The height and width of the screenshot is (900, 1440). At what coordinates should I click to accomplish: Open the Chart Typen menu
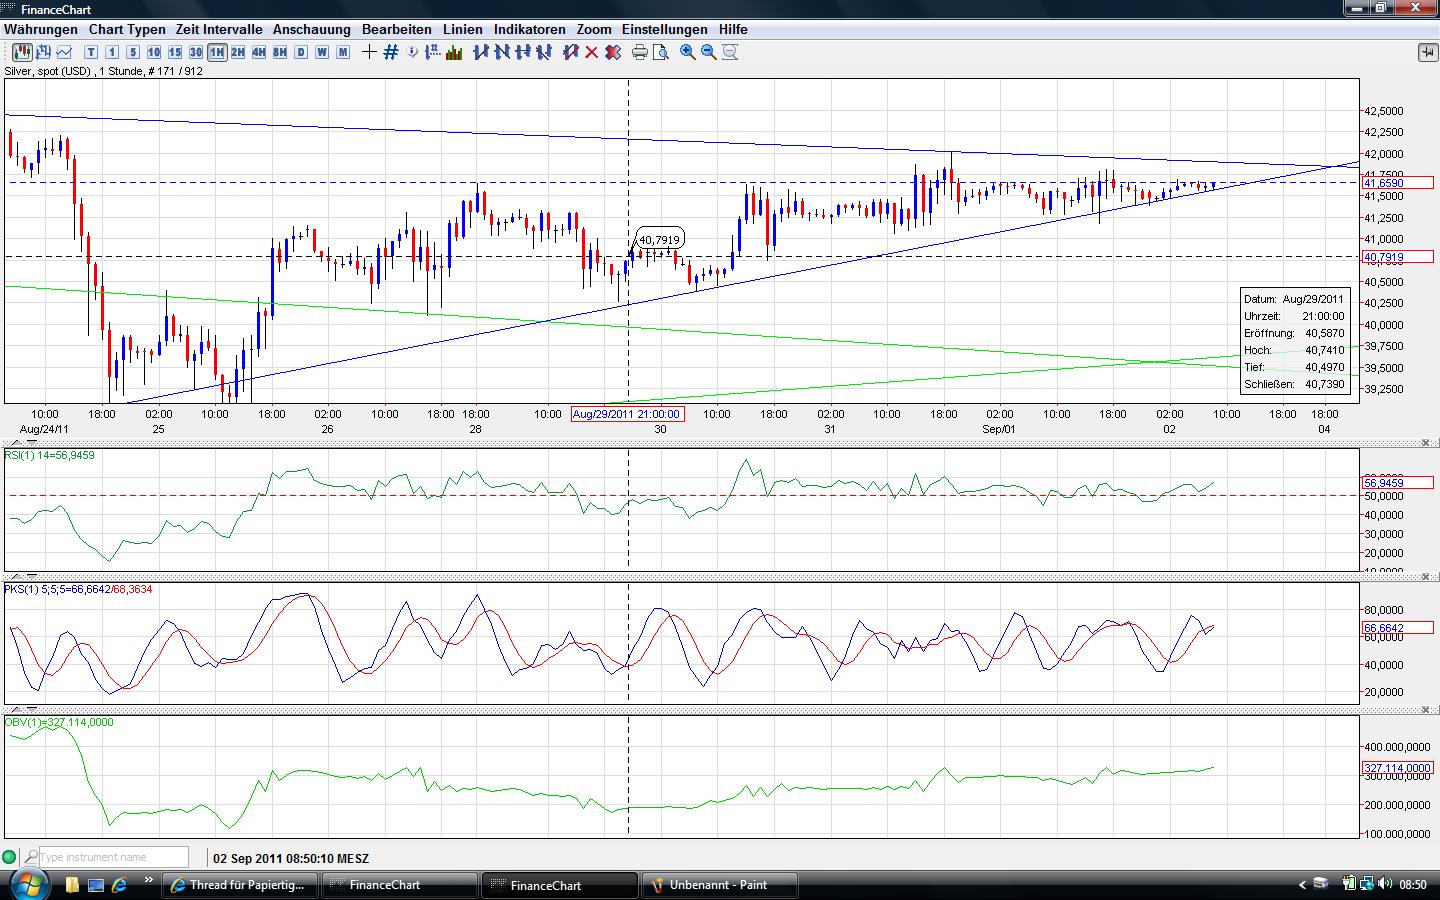[127, 29]
